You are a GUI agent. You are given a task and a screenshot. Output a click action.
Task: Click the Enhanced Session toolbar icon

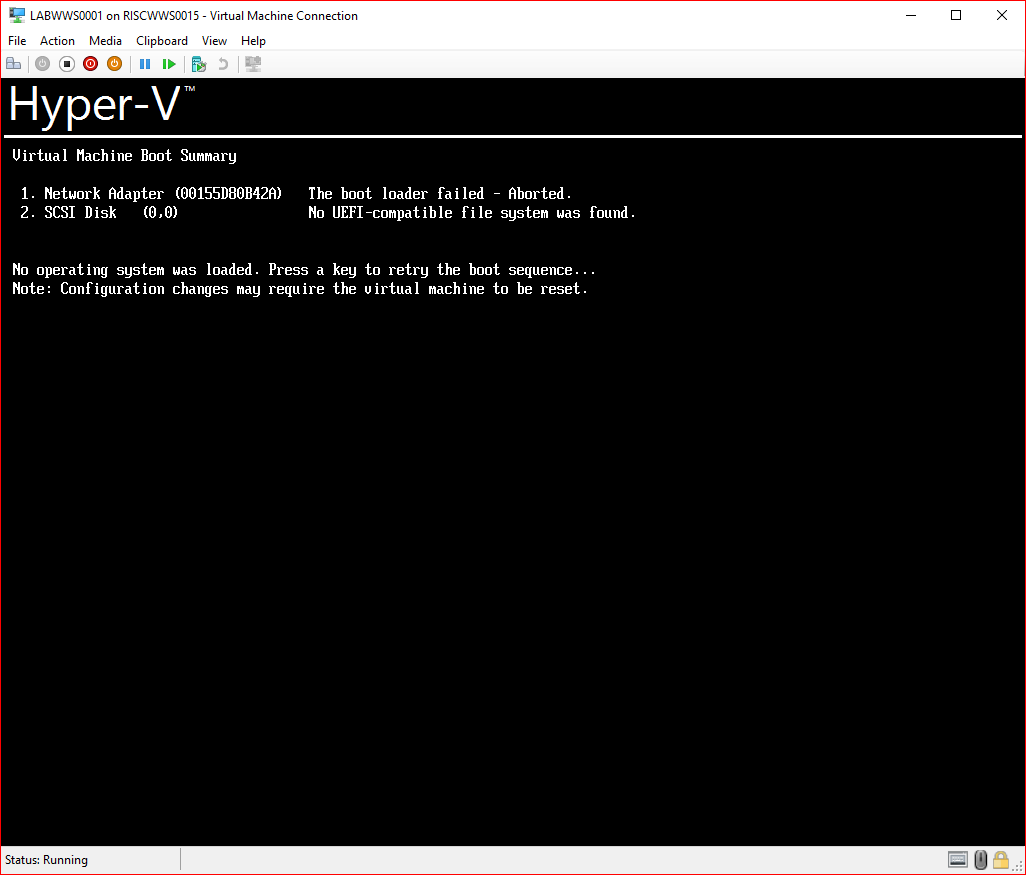coord(253,64)
